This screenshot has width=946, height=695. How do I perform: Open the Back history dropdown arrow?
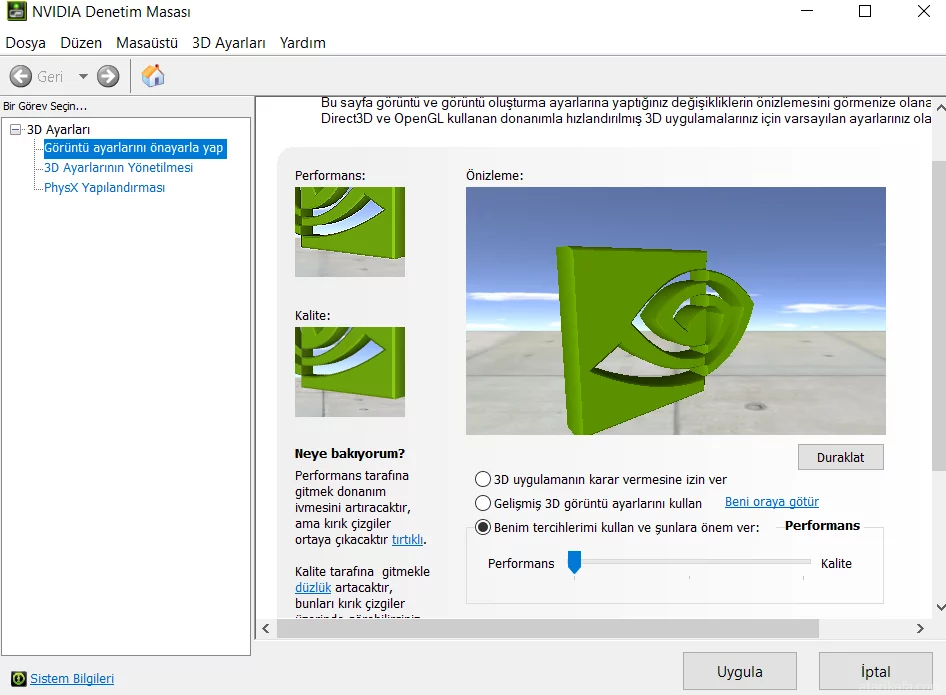point(83,77)
